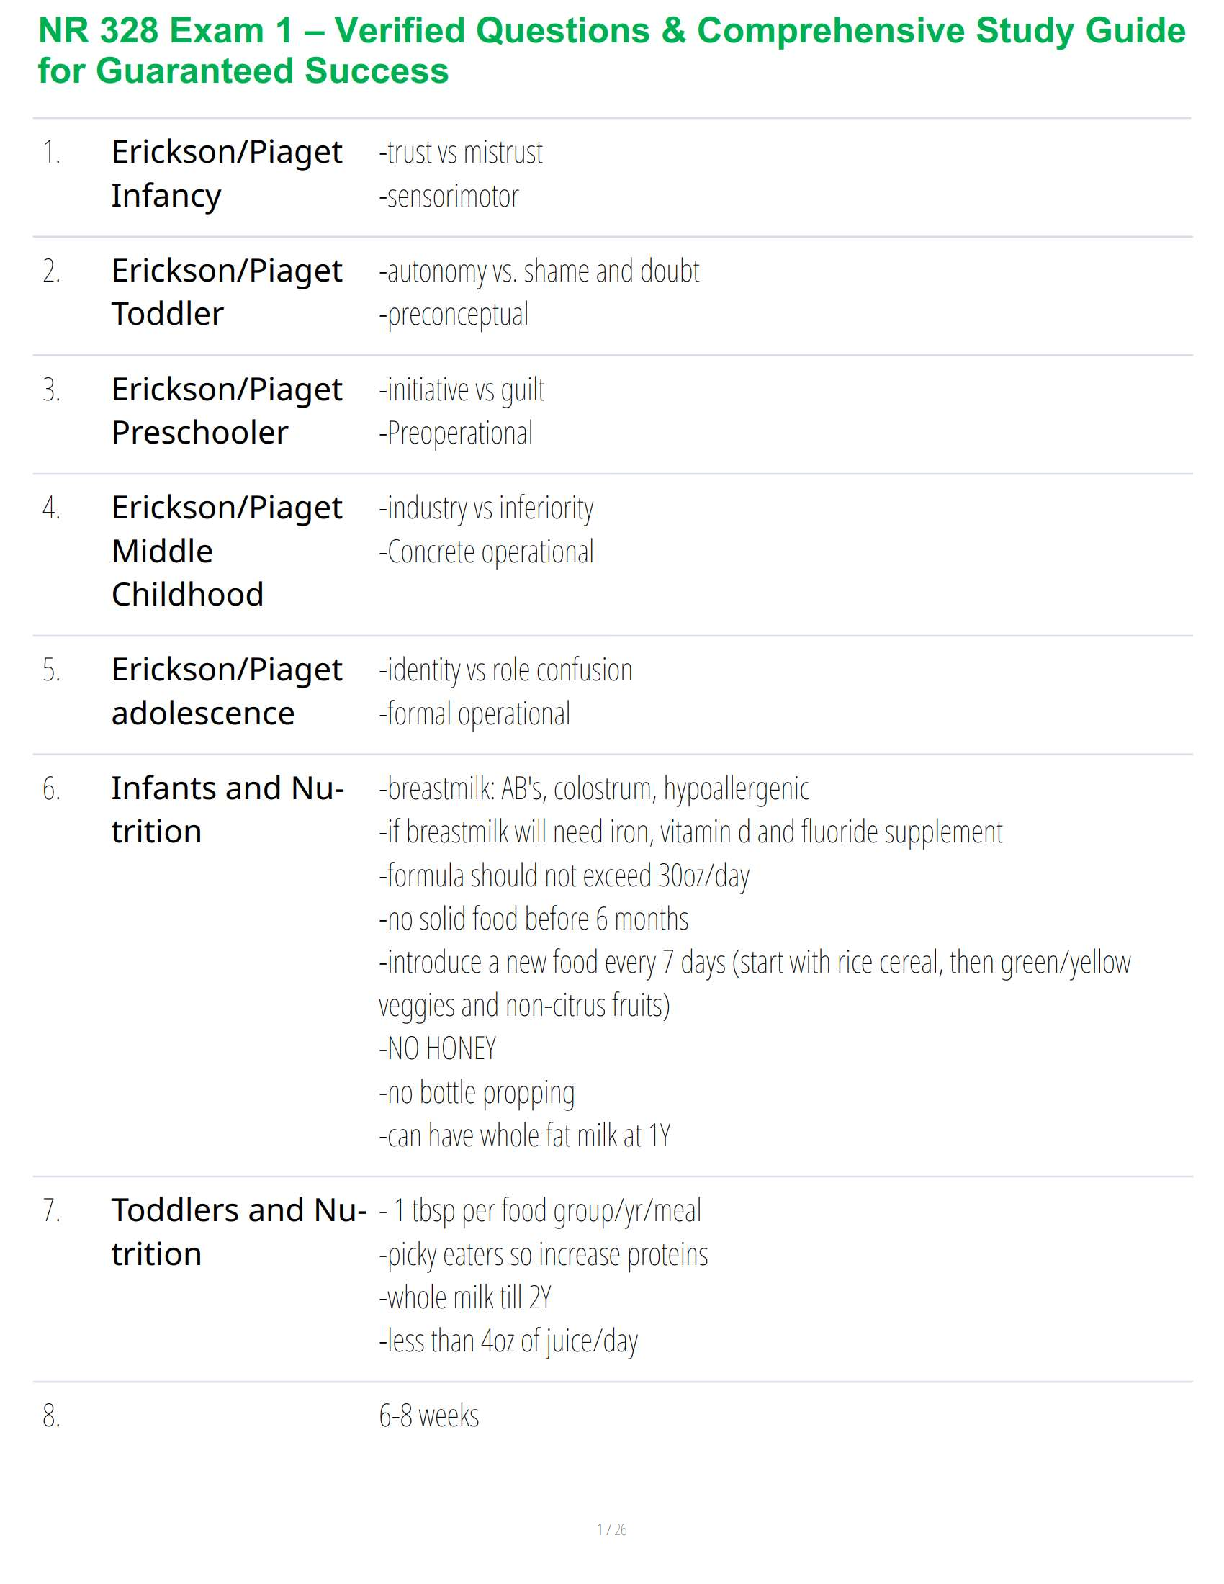The height and width of the screenshot is (1584, 1224).
Task: Click the row number 8 label
Action: [51, 1416]
